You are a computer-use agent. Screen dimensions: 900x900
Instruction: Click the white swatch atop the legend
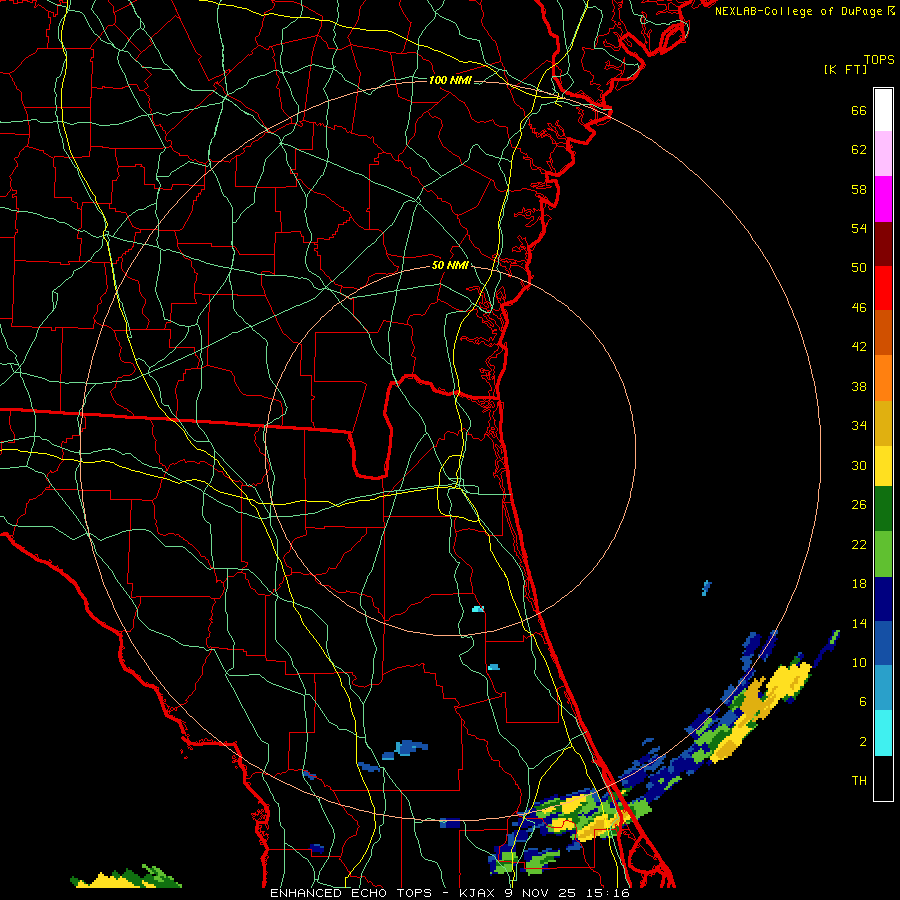883,110
